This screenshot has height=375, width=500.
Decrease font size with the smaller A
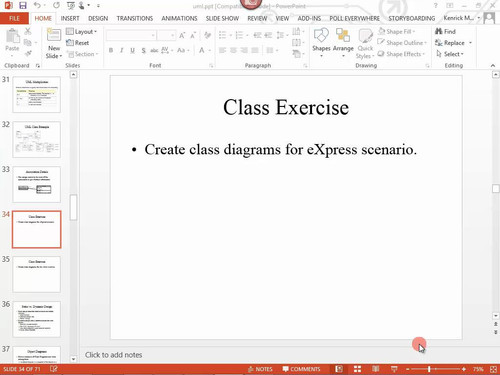pos(193,35)
